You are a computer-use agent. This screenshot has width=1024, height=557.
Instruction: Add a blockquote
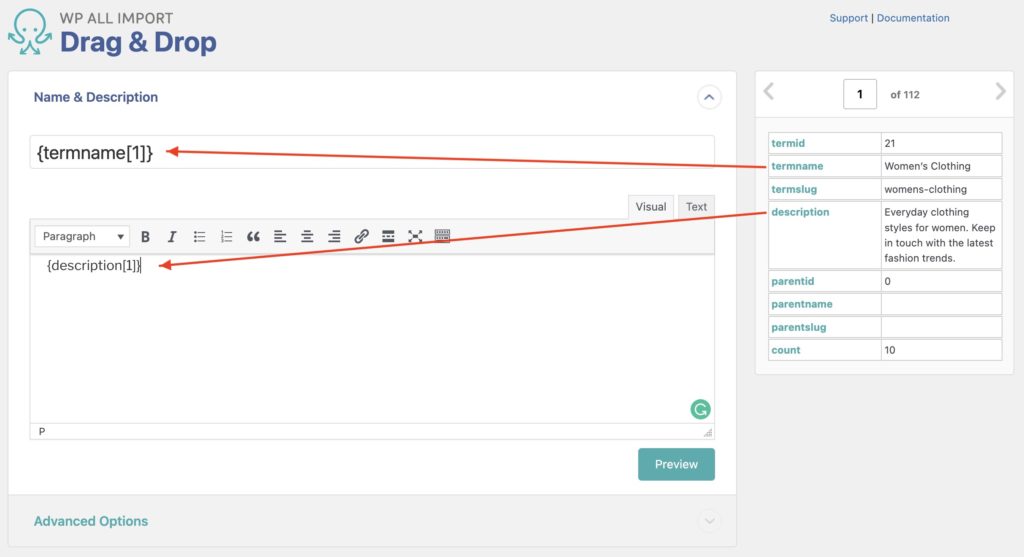(253, 236)
